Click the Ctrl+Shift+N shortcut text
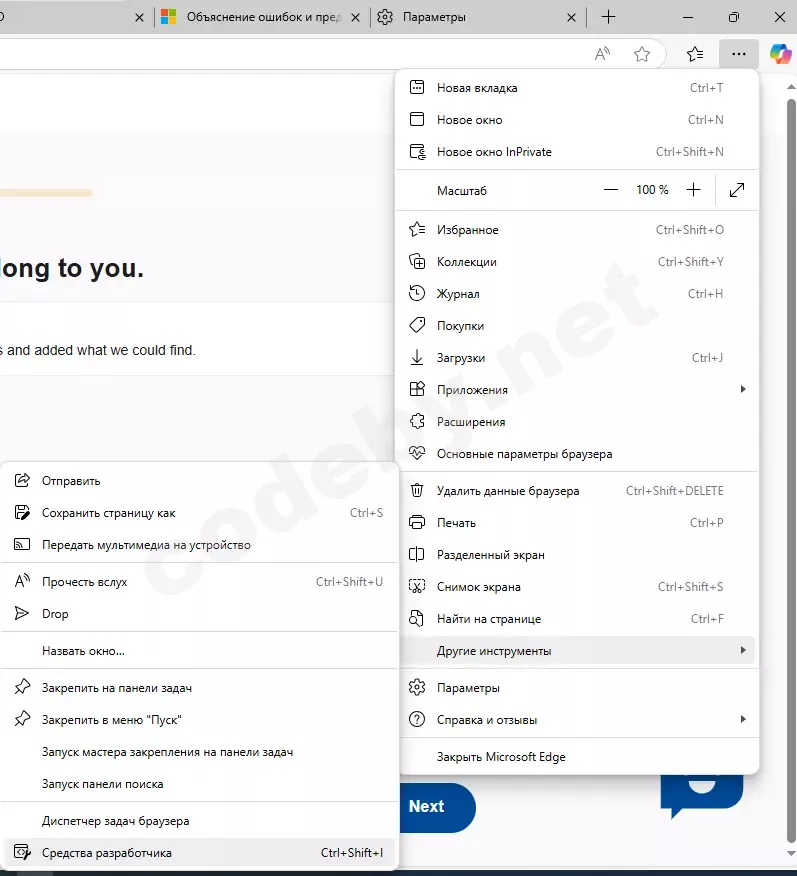 tap(689, 151)
